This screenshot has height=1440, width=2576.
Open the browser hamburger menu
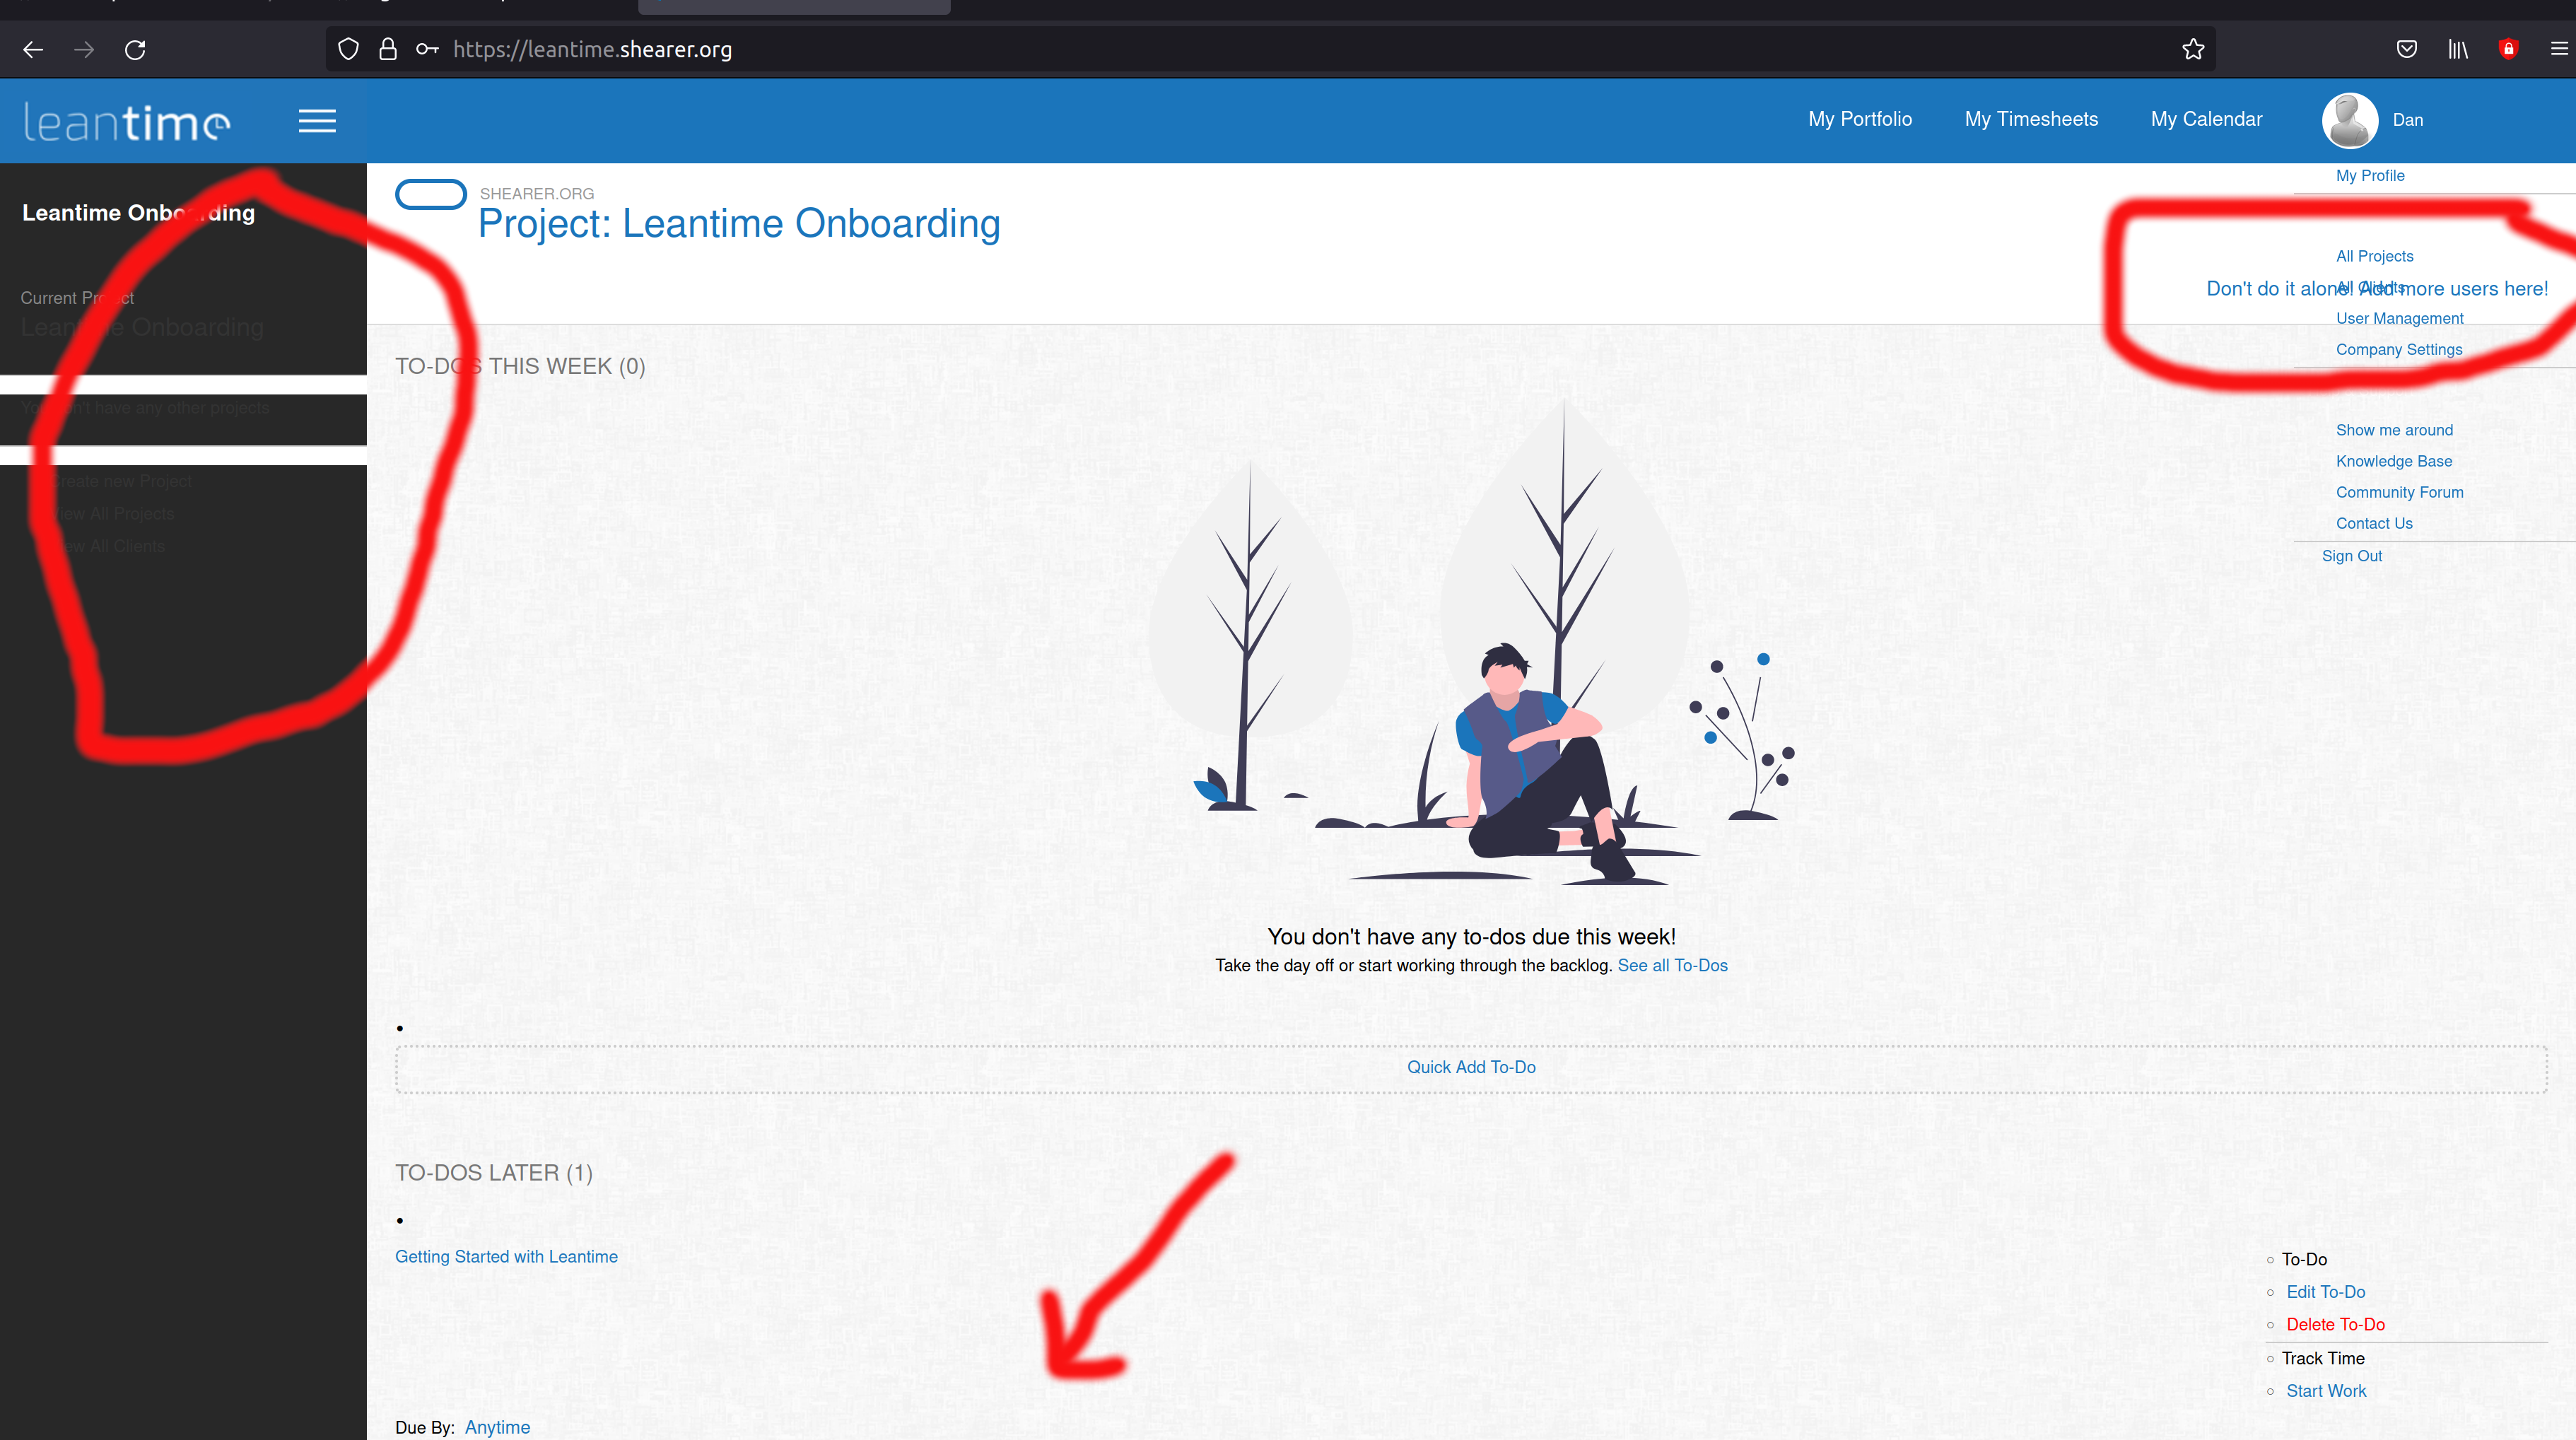point(2559,49)
